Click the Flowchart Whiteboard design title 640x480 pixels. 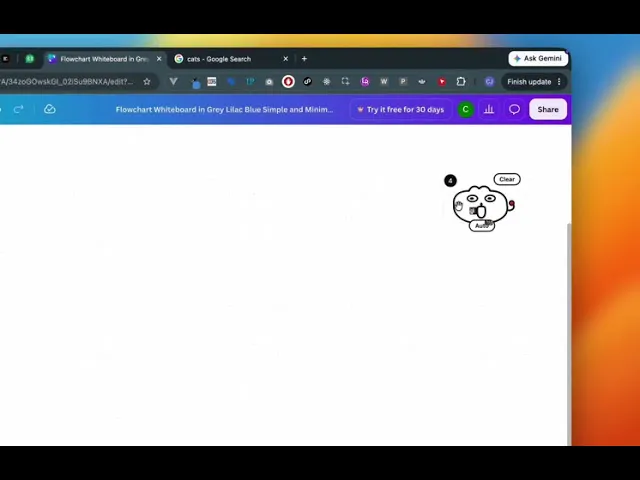tap(224, 109)
